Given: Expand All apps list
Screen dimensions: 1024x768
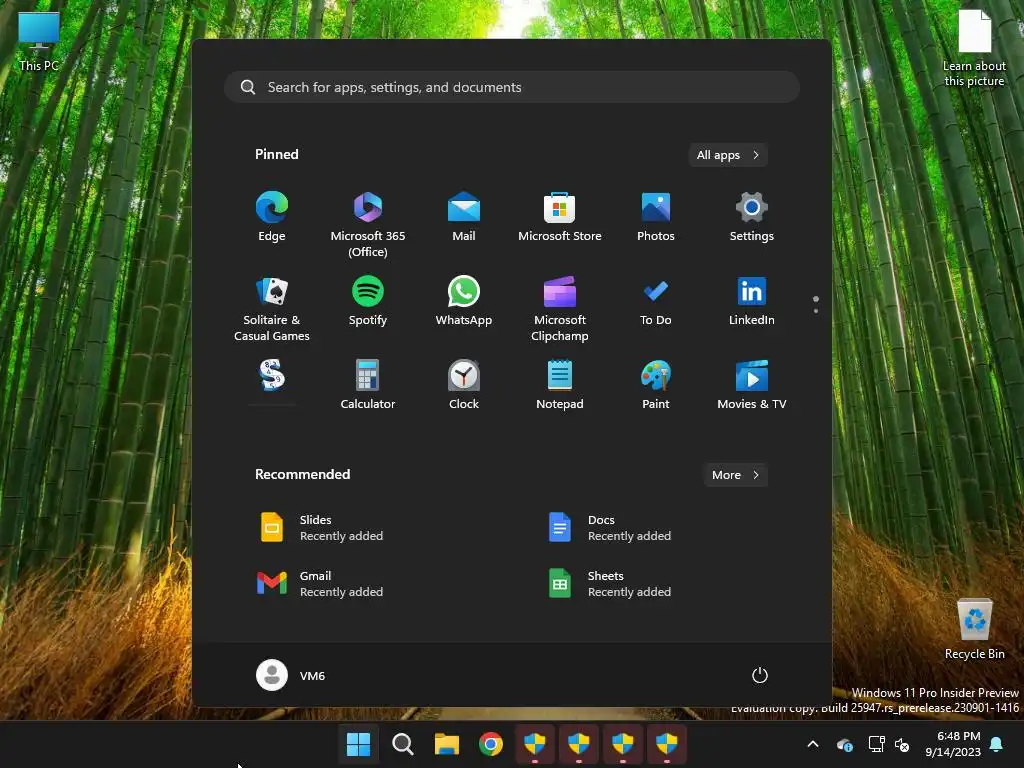Looking at the screenshot, I should click(x=728, y=155).
